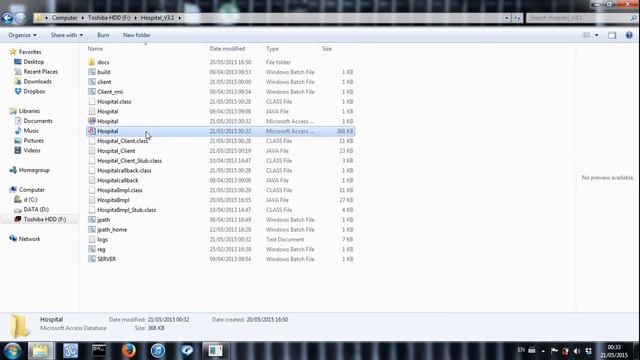Select HospitalImpl.class file

tap(120, 190)
